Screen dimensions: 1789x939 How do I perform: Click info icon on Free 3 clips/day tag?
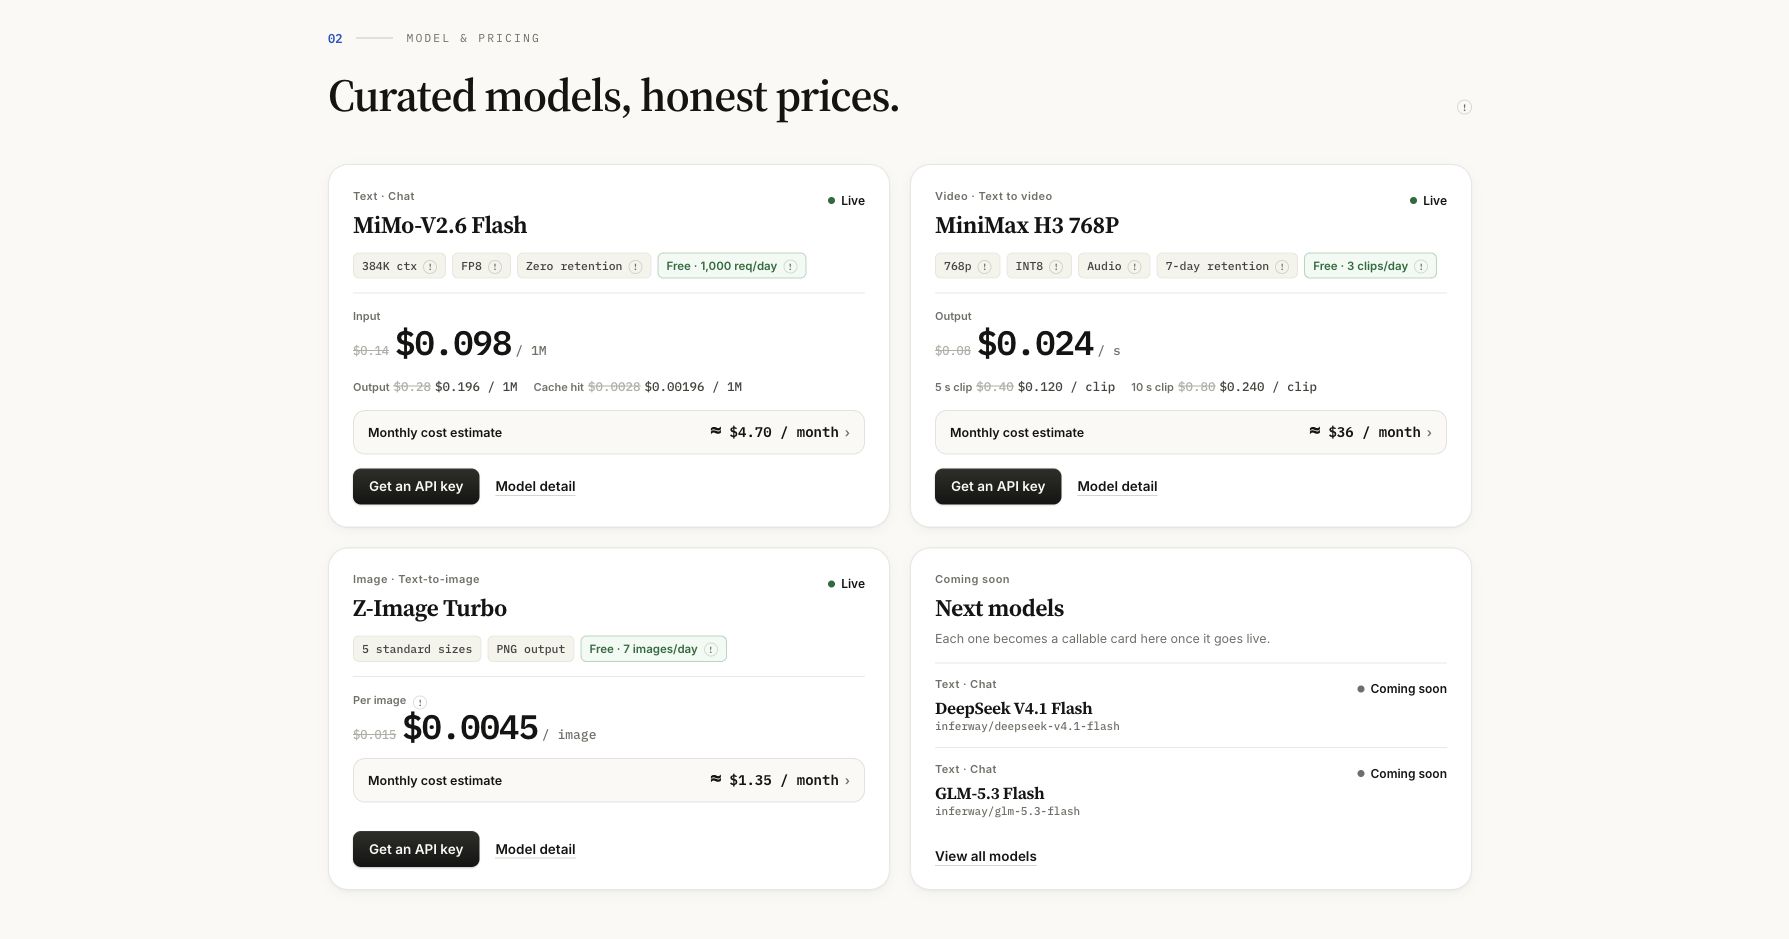tap(1421, 266)
